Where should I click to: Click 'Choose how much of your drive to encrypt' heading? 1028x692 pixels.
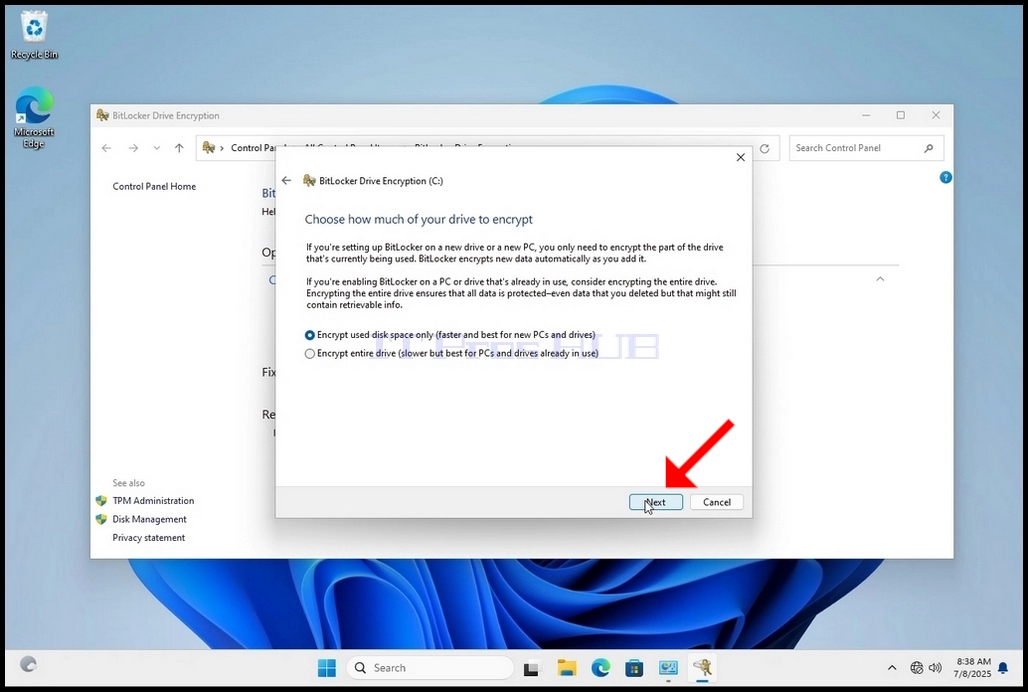(x=418, y=219)
